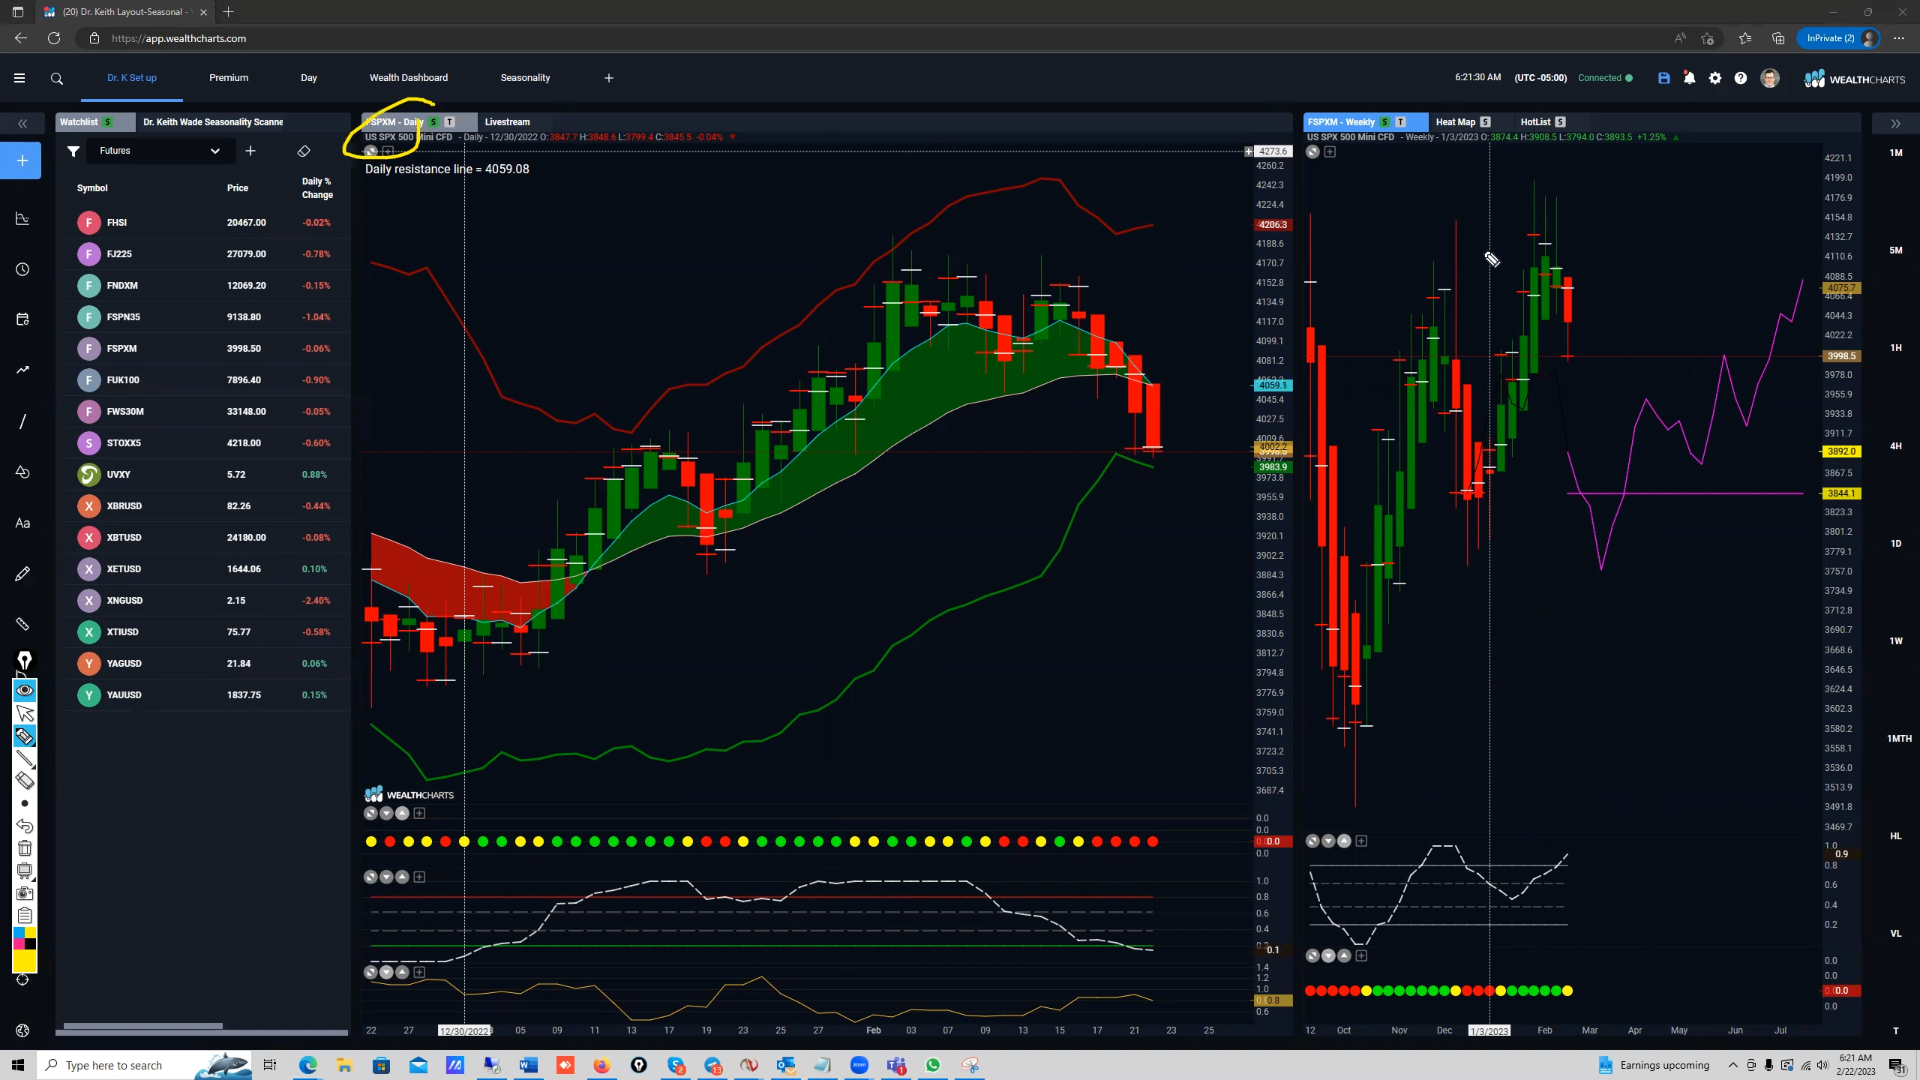Click the trash clear-all in annotation toolbar
Screen dimensions: 1920x1080
pos(25,848)
